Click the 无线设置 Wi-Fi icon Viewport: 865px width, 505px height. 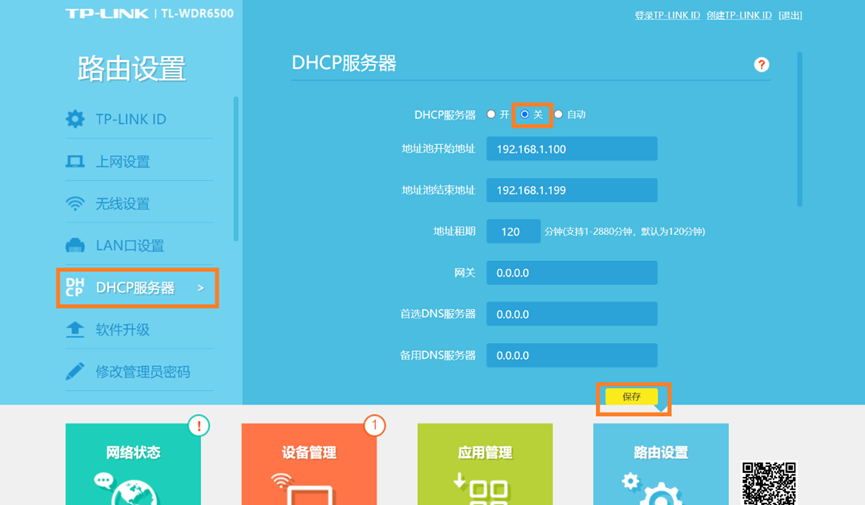coord(75,204)
